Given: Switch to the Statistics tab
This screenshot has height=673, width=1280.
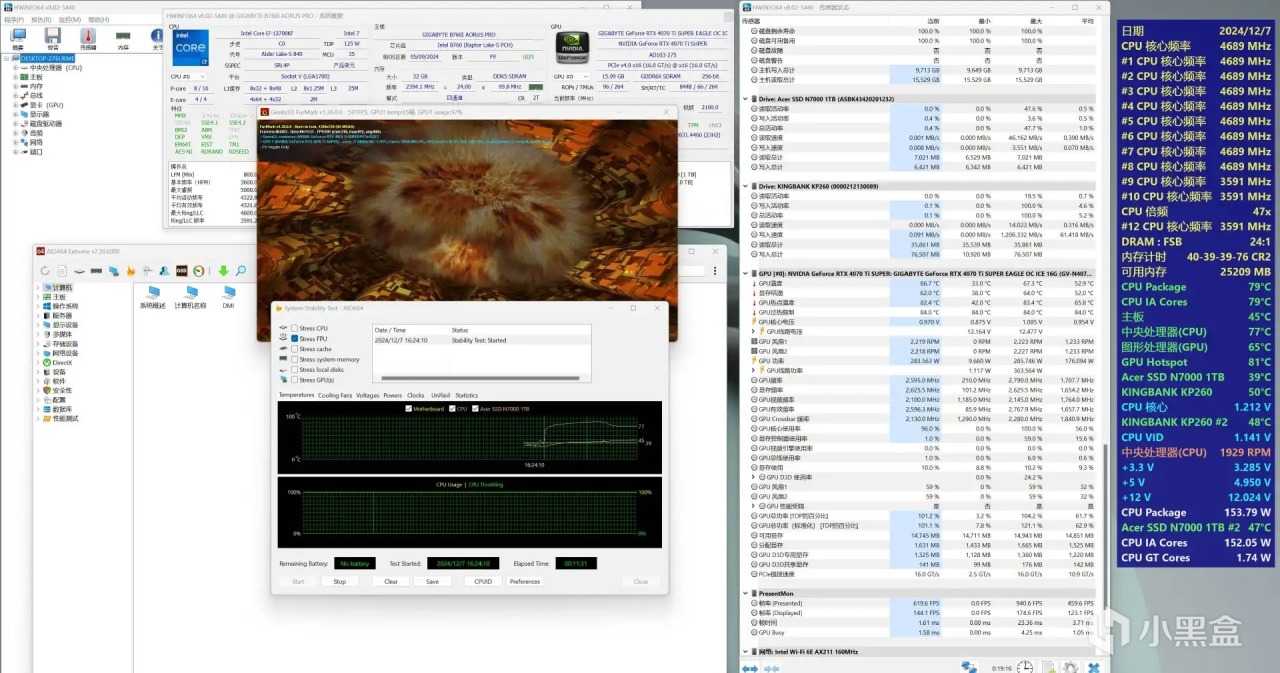Looking at the screenshot, I should tap(466, 395).
